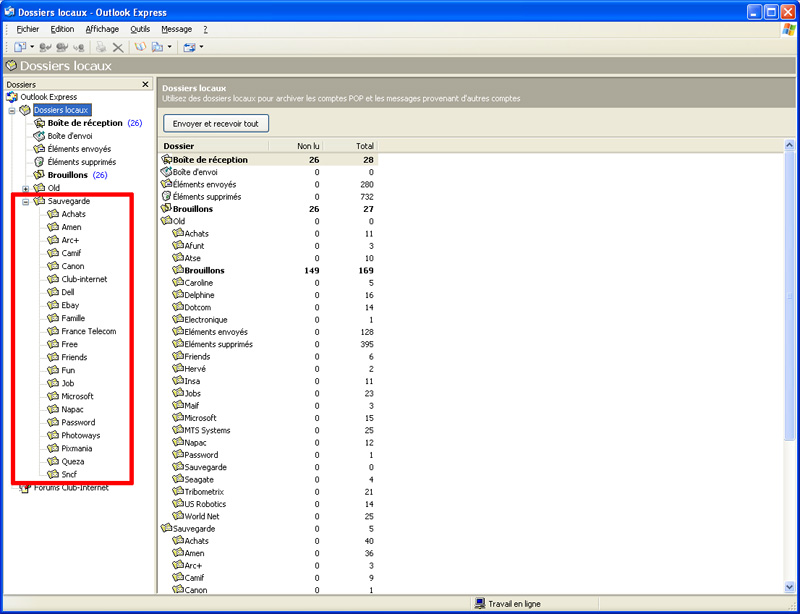Open the Message menu

pos(177,29)
